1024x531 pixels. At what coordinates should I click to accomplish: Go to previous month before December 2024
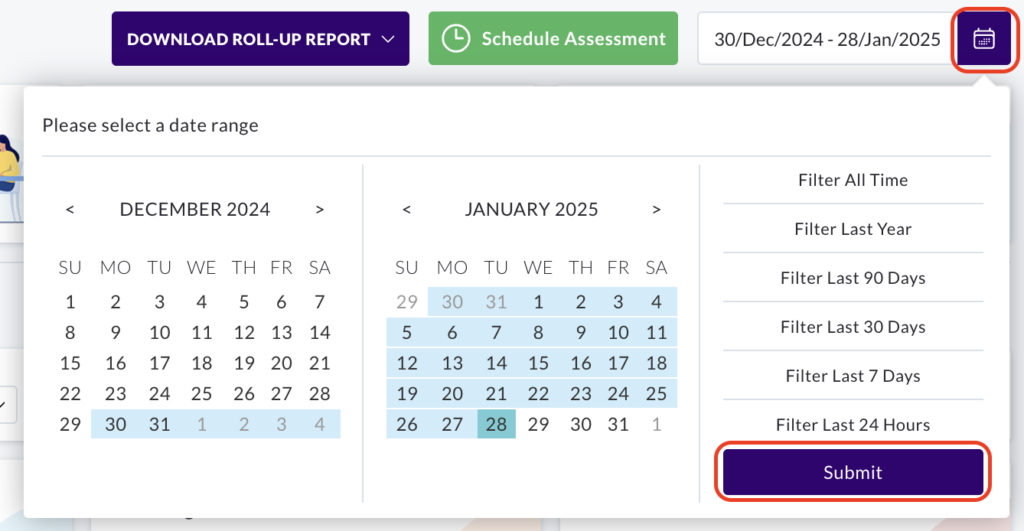[70, 210]
